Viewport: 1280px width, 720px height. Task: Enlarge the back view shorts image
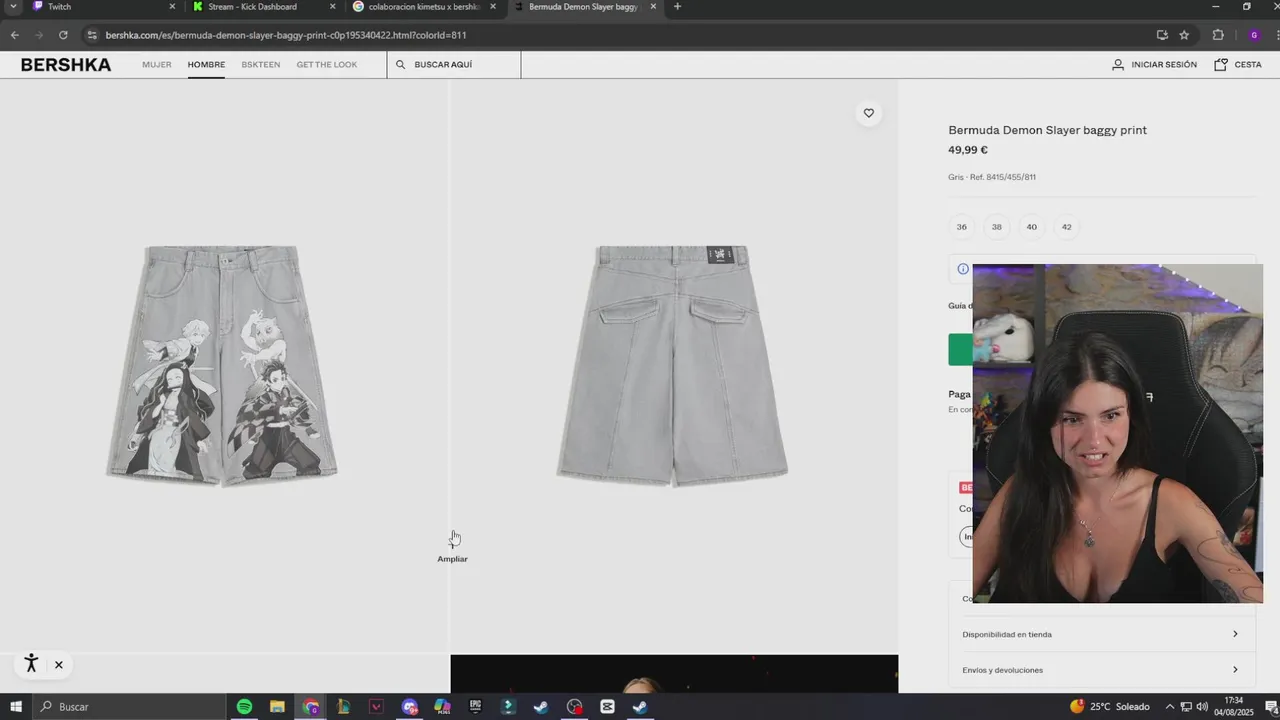point(672,366)
